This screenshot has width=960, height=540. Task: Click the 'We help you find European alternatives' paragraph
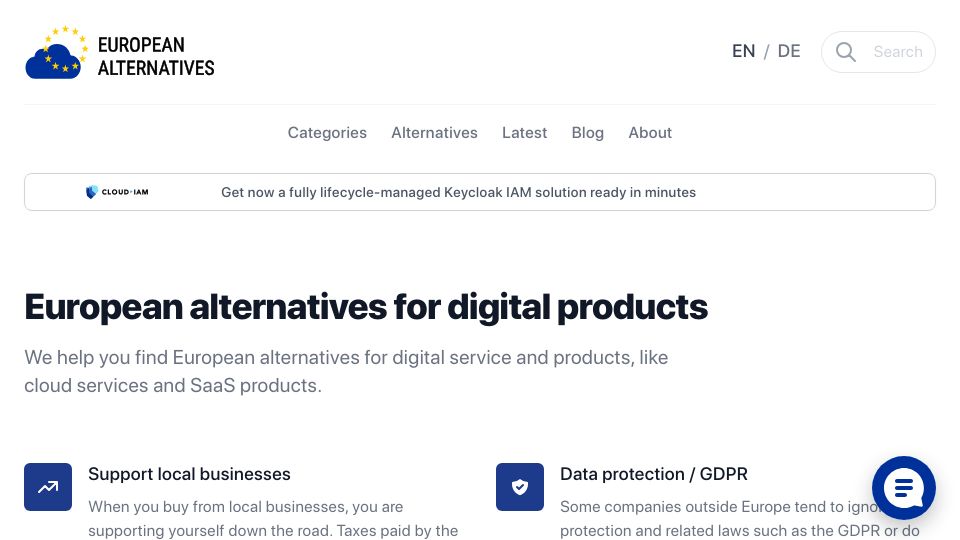click(x=346, y=371)
